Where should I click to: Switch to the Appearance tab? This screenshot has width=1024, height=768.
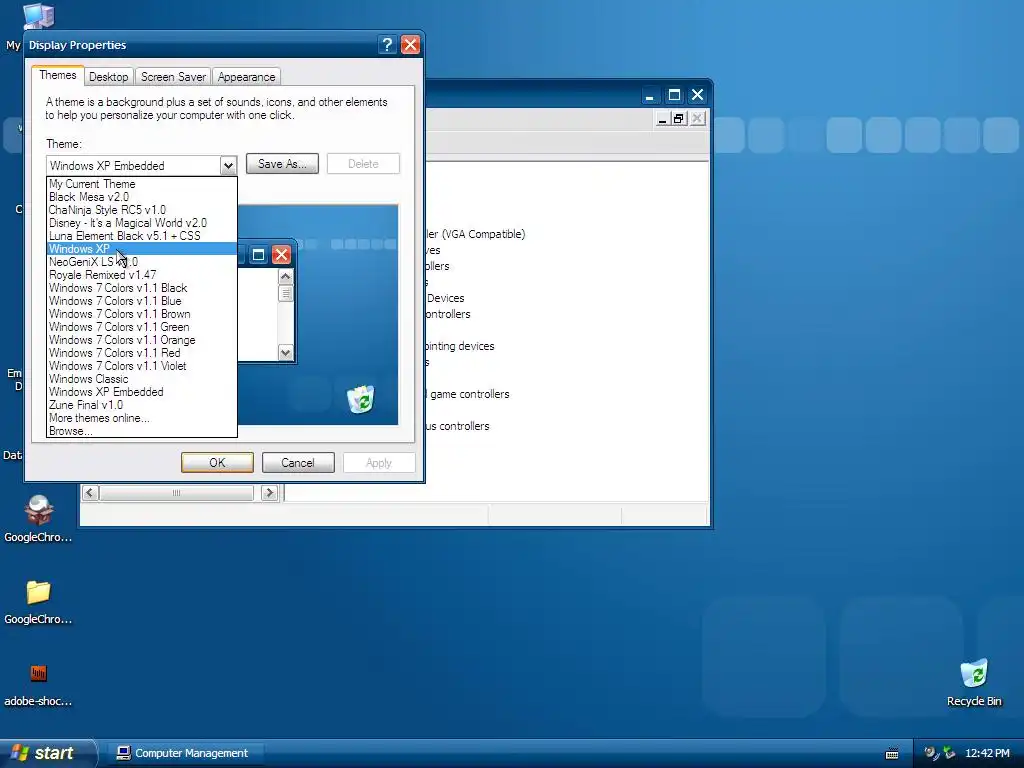pos(246,76)
